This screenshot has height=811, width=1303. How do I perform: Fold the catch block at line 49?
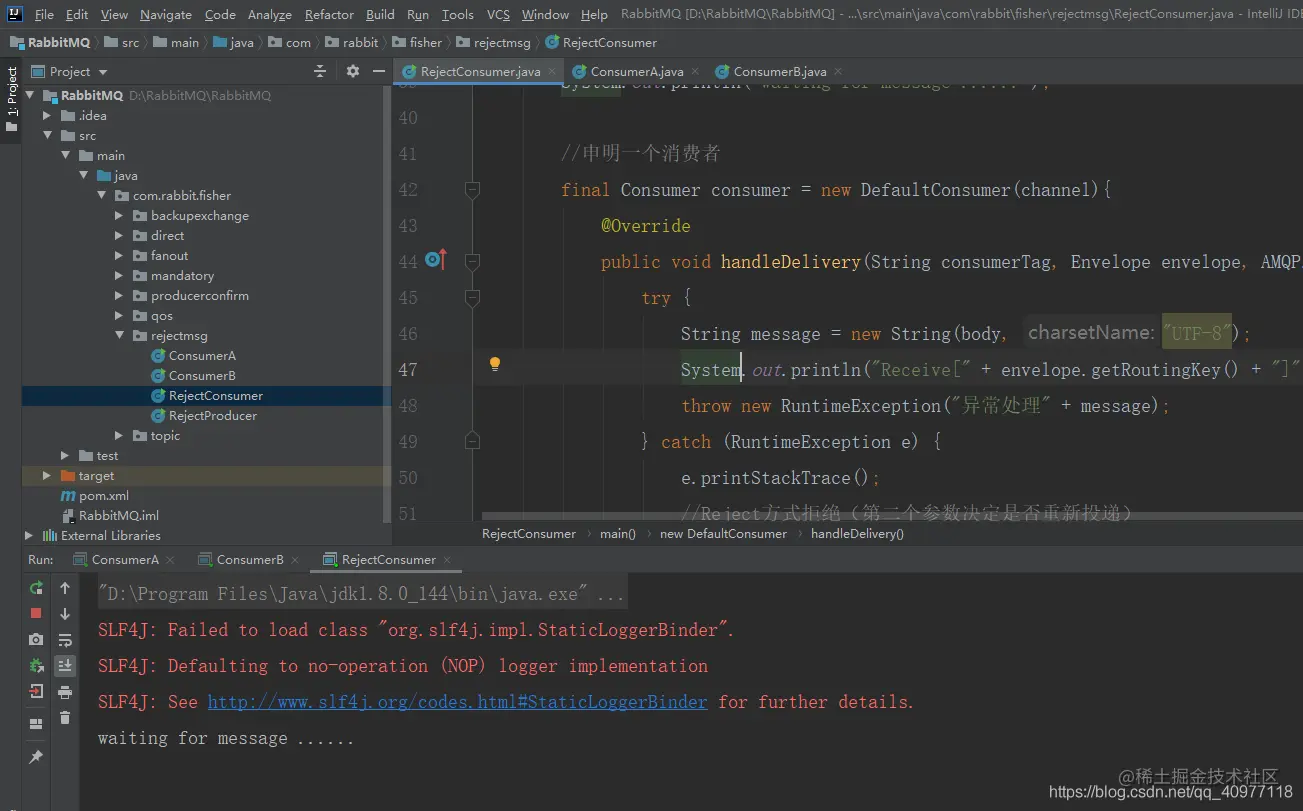pyautogui.click(x=473, y=441)
